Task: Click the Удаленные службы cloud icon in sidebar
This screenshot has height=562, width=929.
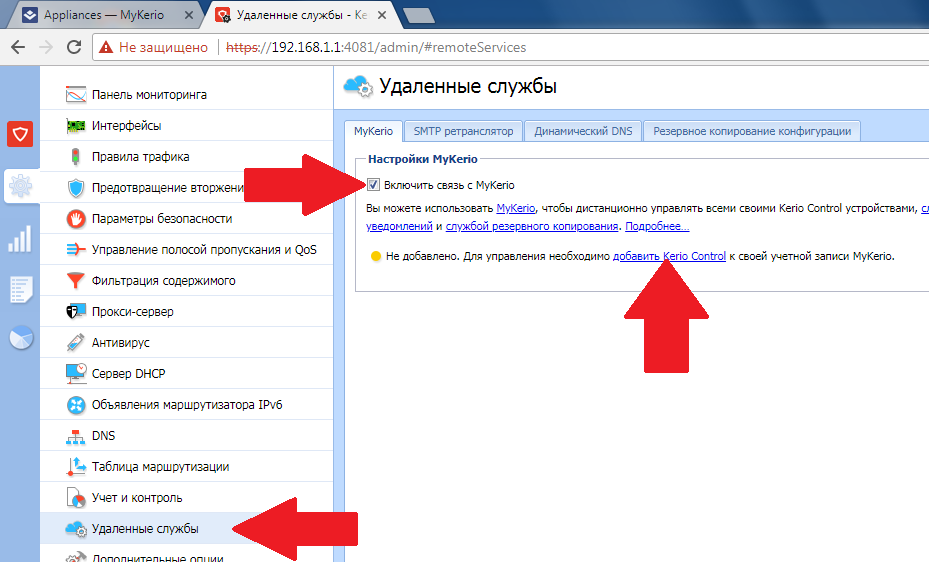Action: pos(76,529)
